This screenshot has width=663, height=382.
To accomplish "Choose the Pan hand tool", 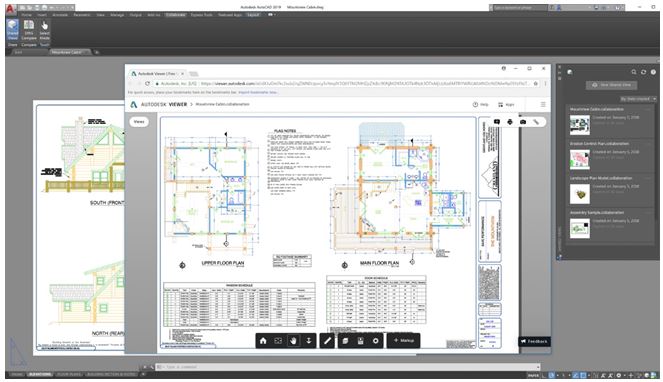I will click(x=293, y=341).
